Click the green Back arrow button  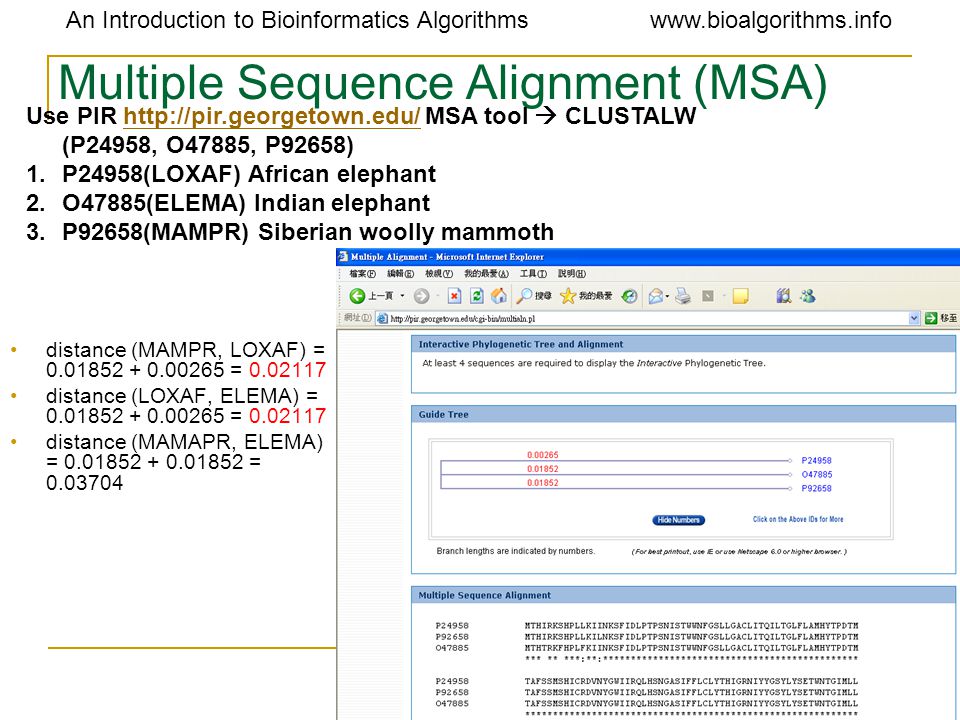pos(357,296)
